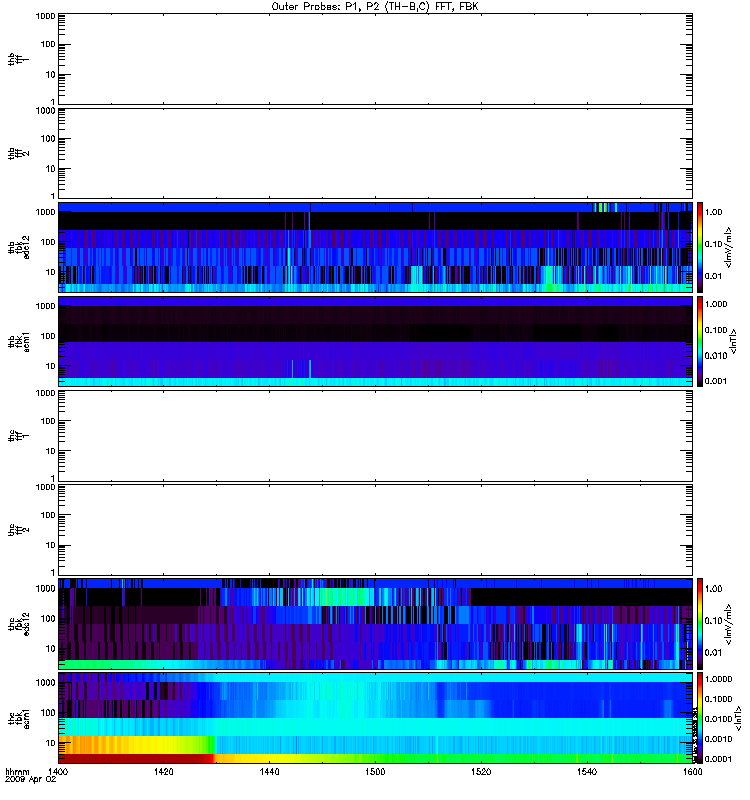Click the '0.10' tick on thc edc12 color bar
This screenshot has height=800, width=750.
click(713, 620)
